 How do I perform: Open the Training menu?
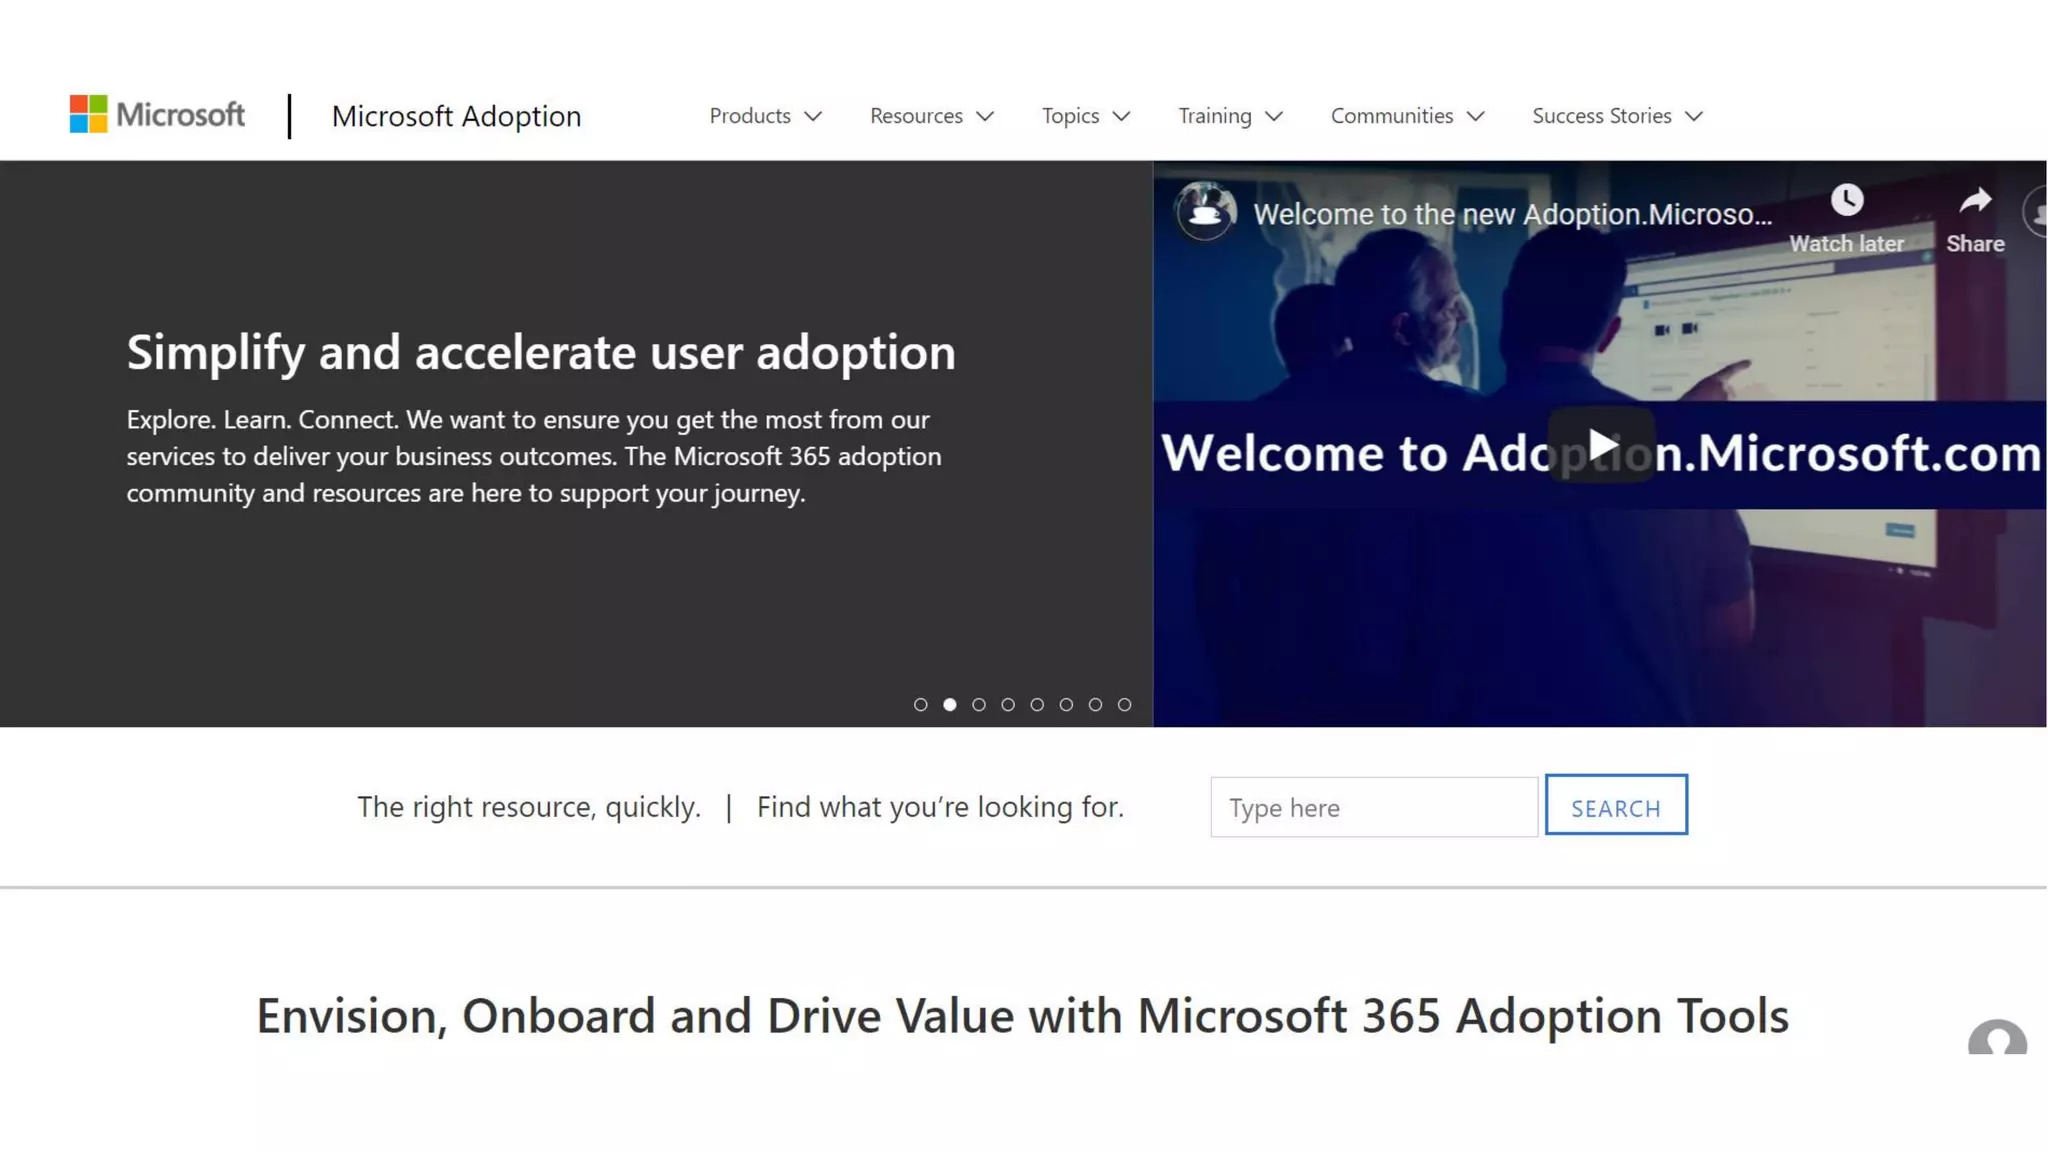[1229, 116]
